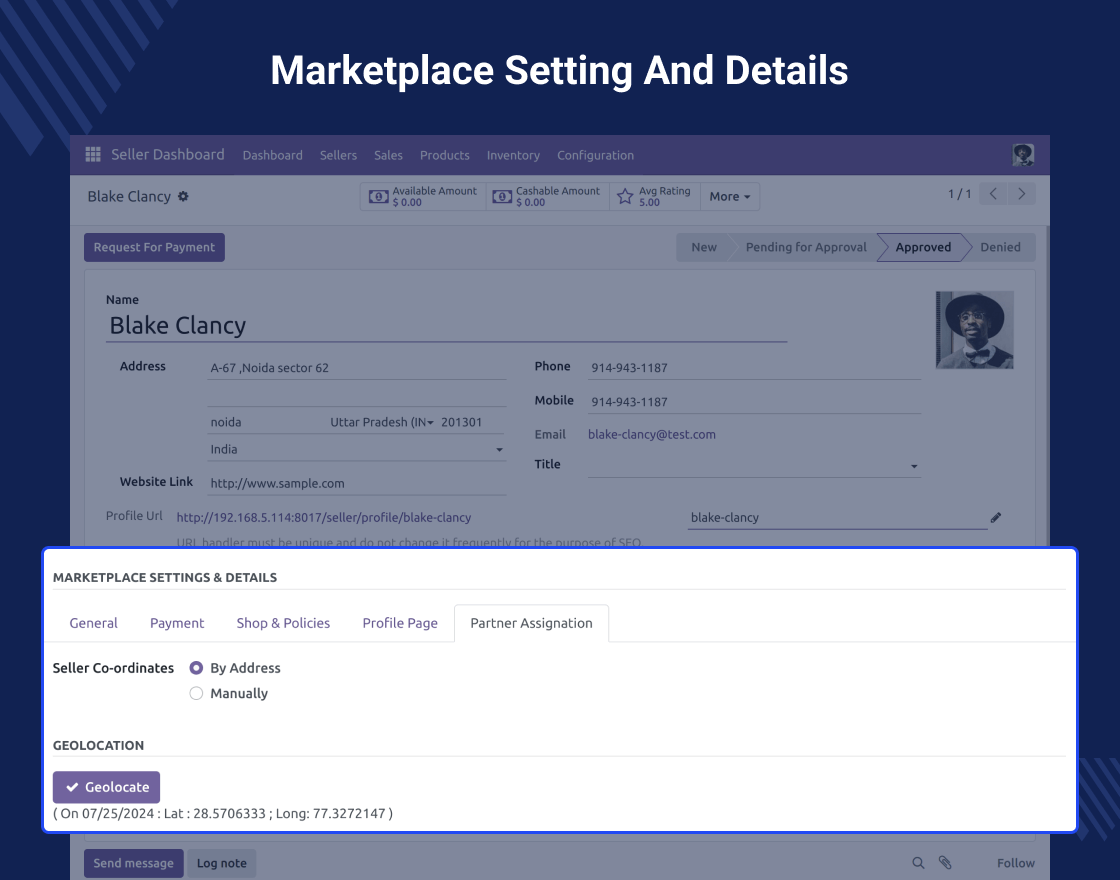Select the By Address radio option
The image size is (1120, 880).
(196, 668)
